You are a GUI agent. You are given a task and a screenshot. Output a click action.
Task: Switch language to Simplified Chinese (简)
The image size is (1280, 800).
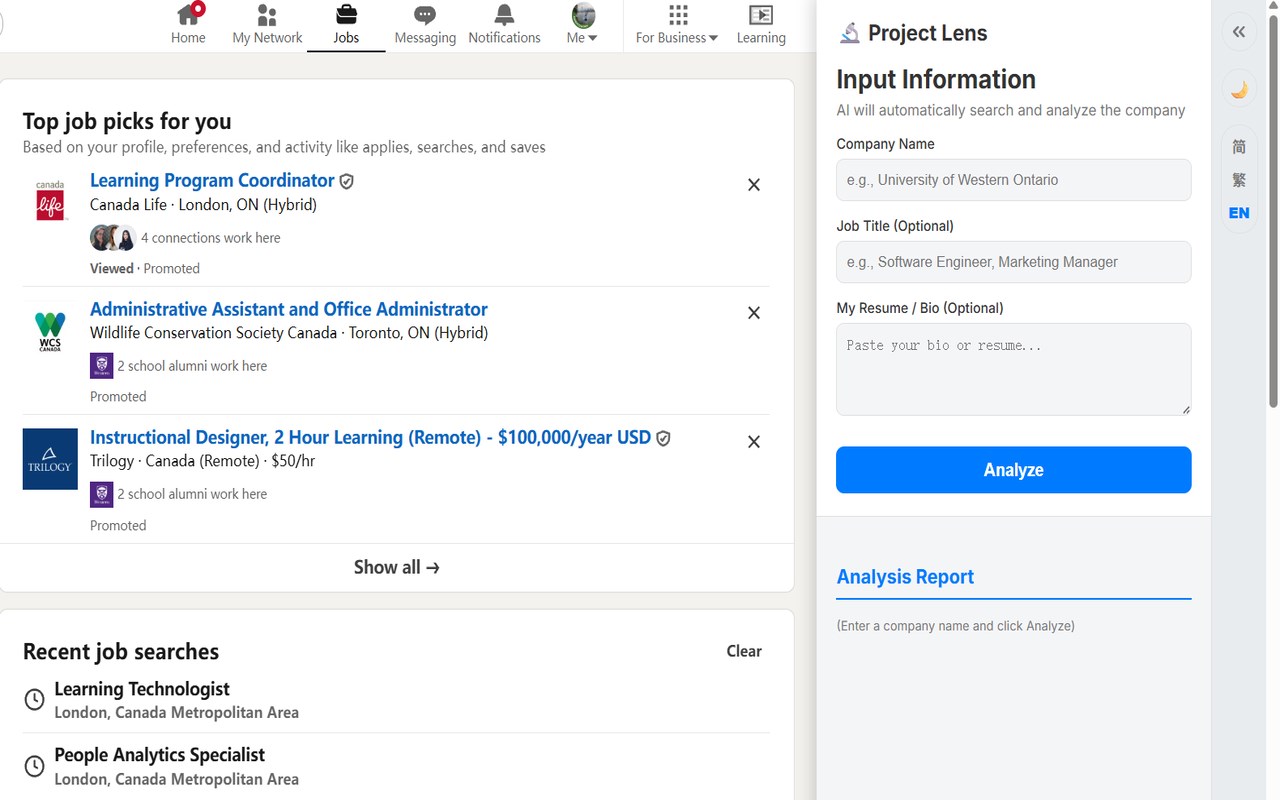point(1239,147)
